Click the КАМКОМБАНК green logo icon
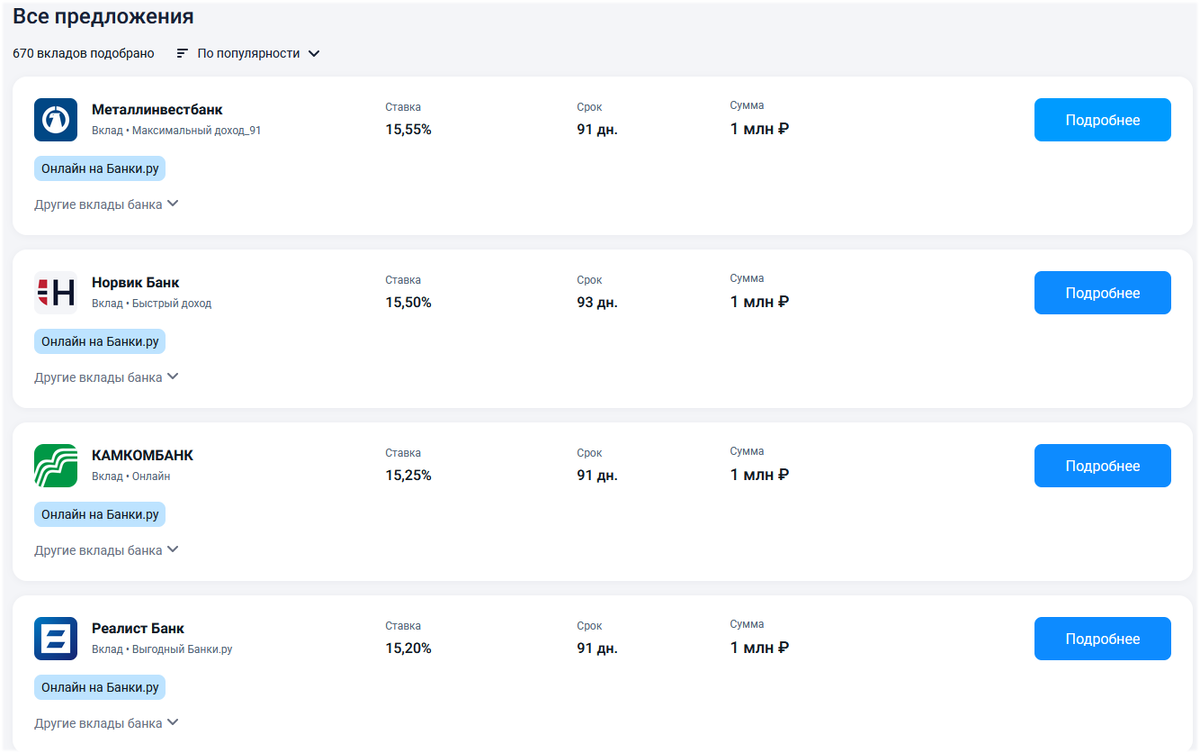1200x753 pixels. coord(56,466)
